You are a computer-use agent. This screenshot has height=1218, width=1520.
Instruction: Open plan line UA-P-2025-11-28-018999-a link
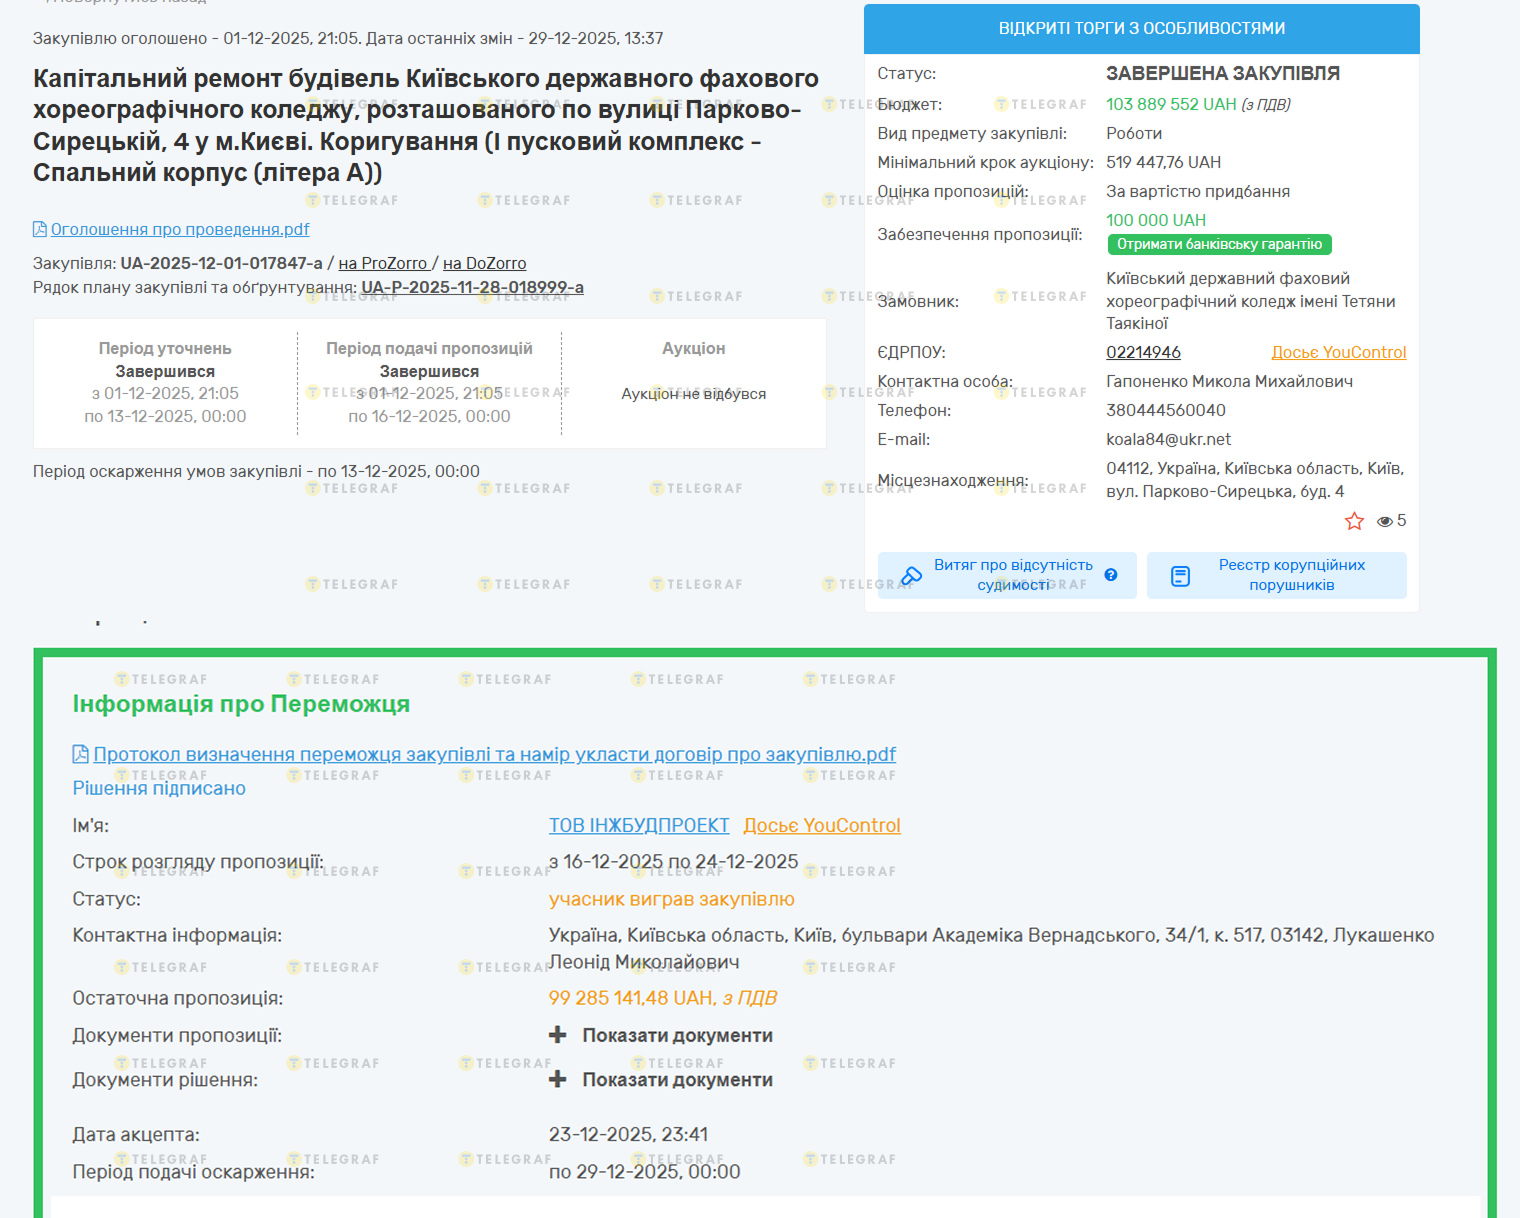coord(472,288)
